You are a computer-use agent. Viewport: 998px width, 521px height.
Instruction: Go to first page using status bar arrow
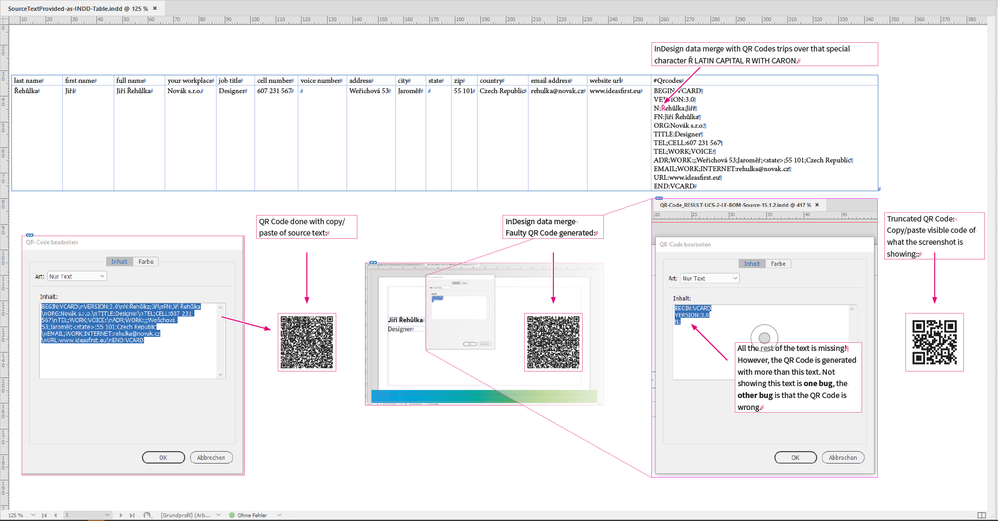tap(44, 515)
